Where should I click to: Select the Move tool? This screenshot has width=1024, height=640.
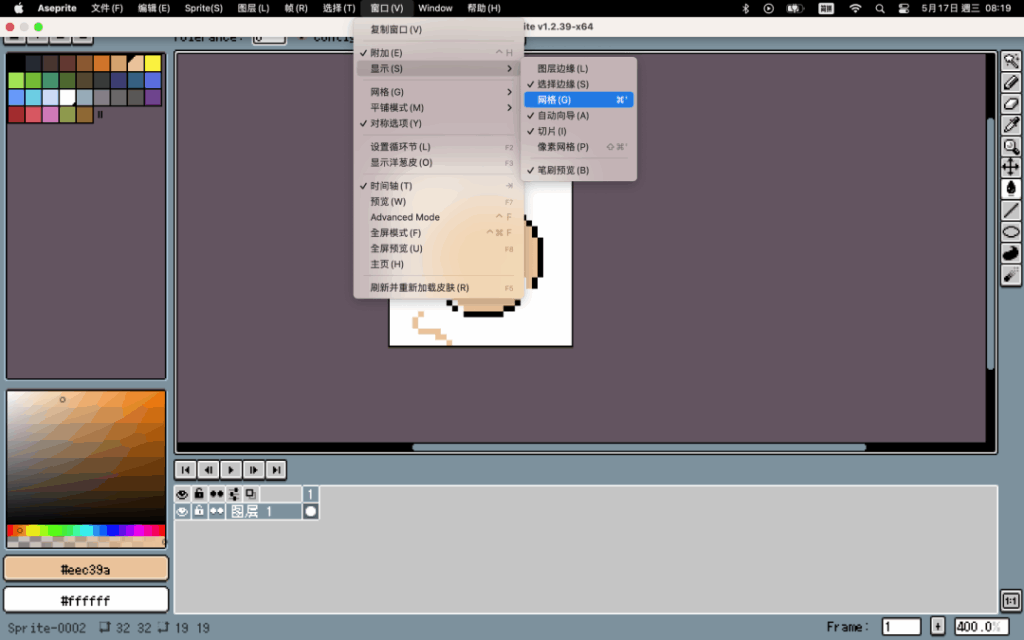pos(1011,167)
